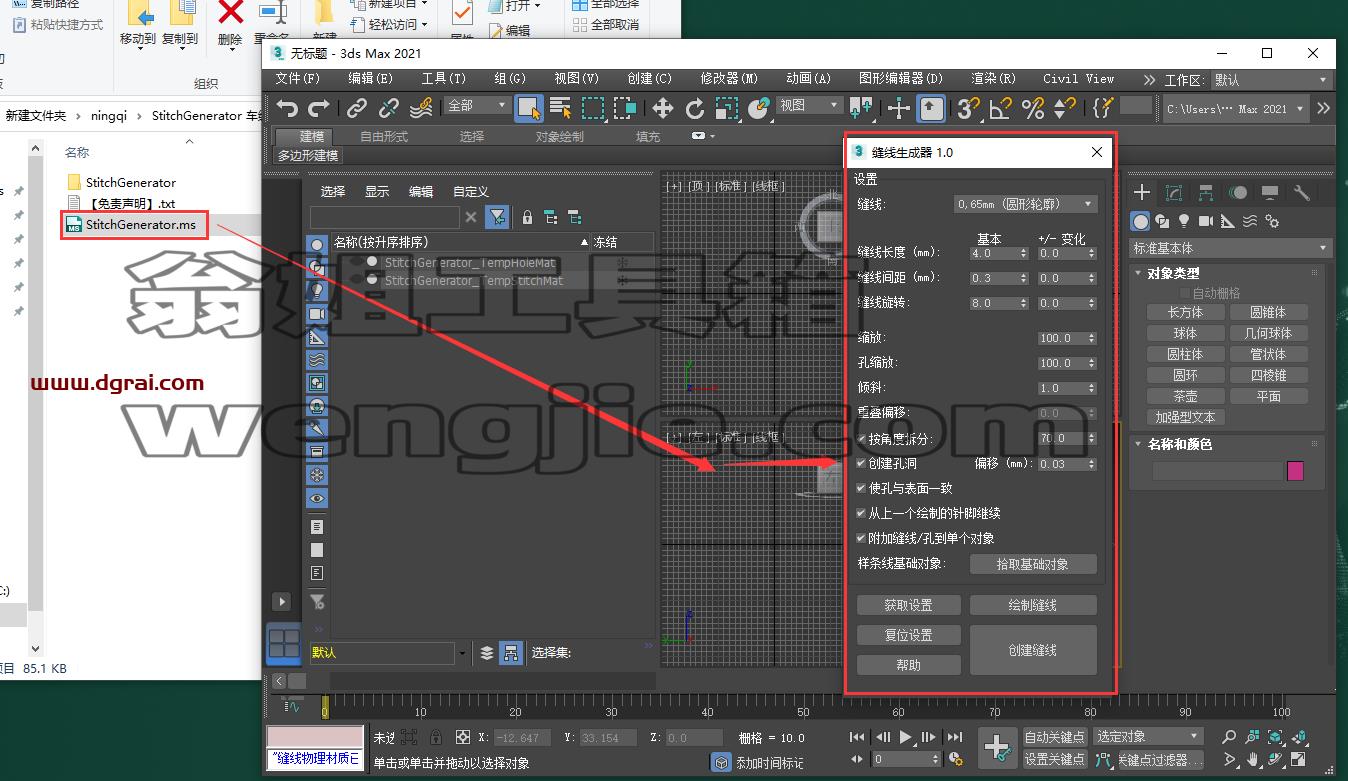Toggle the 设置关键点 set key button
Screen dimensions: 1348x781
1054,760
